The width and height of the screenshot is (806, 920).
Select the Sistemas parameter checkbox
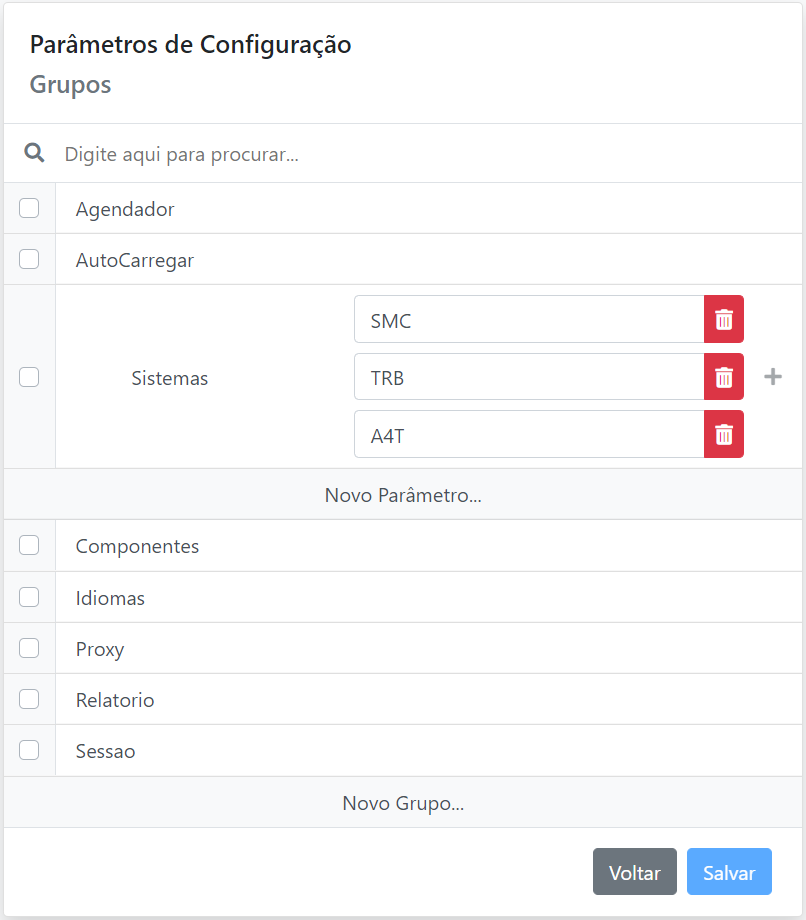pos(29,377)
